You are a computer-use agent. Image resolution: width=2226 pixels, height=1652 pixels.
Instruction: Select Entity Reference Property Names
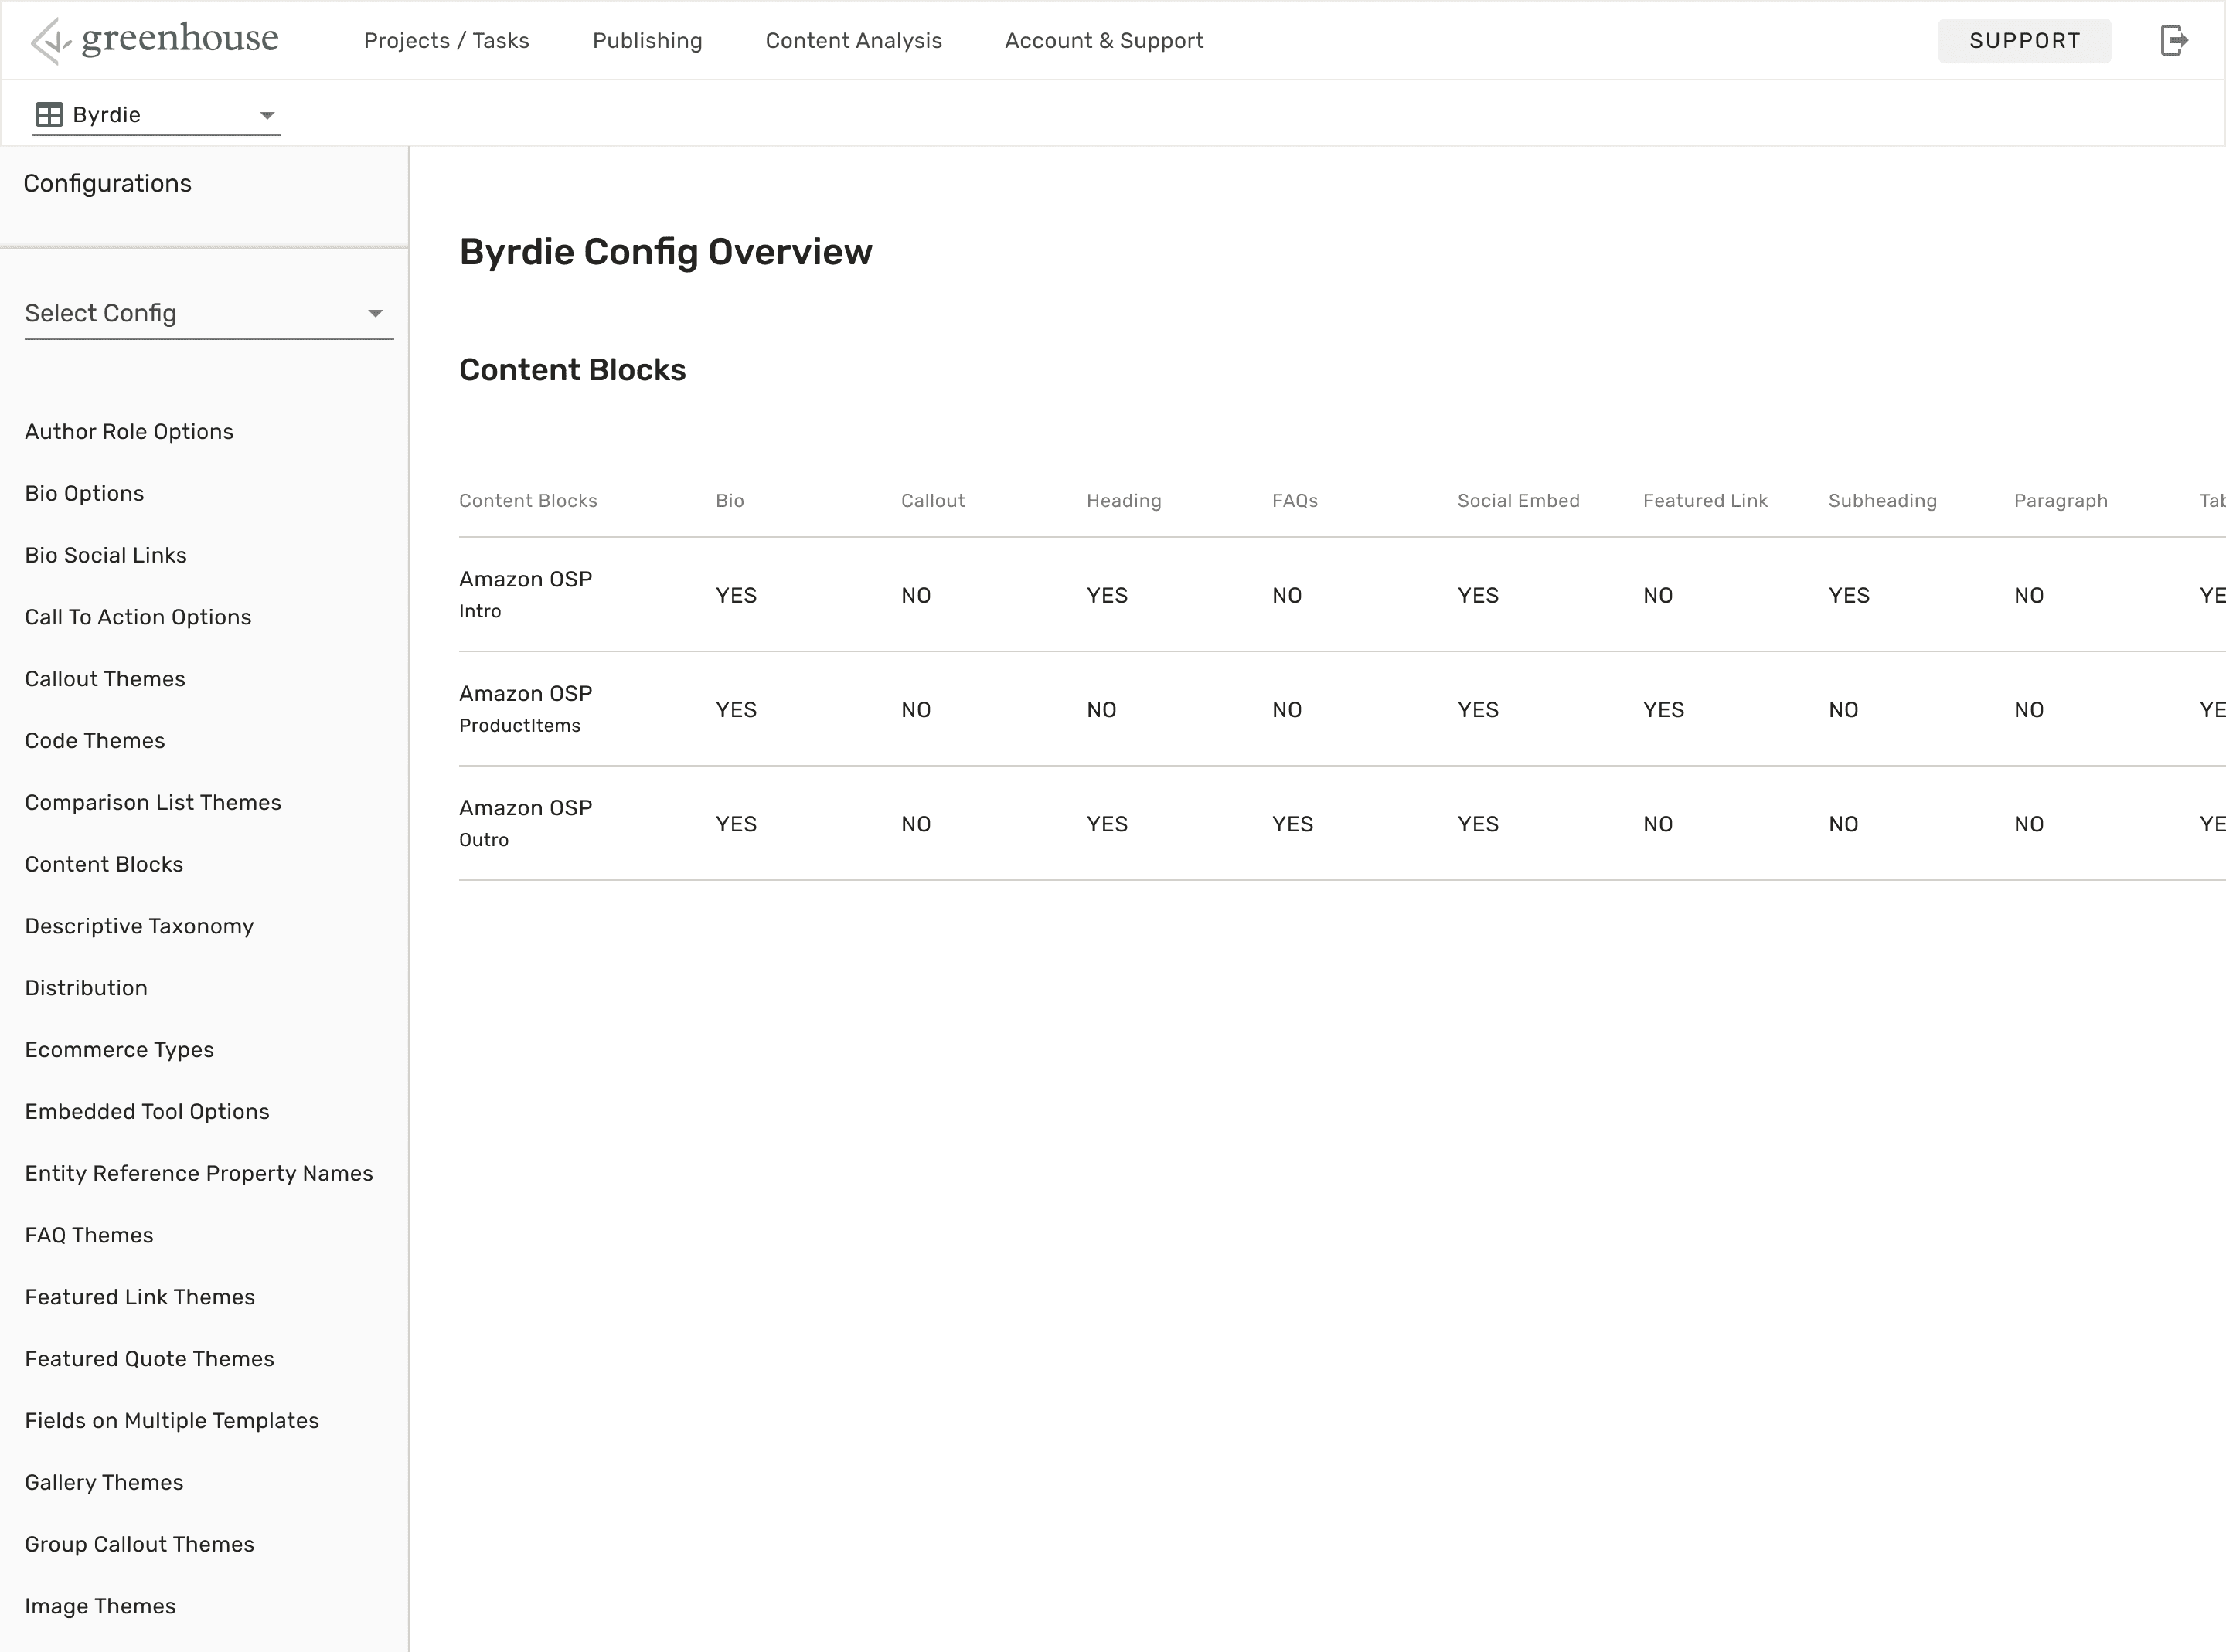coord(199,1174)
